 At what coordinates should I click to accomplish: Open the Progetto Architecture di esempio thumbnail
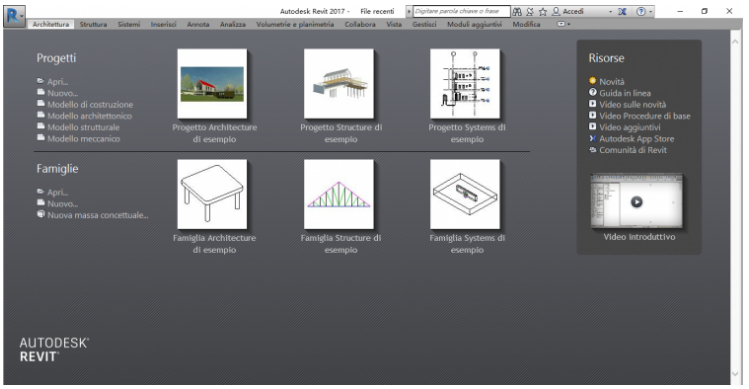pyautogui.click(x=212, y=84)
